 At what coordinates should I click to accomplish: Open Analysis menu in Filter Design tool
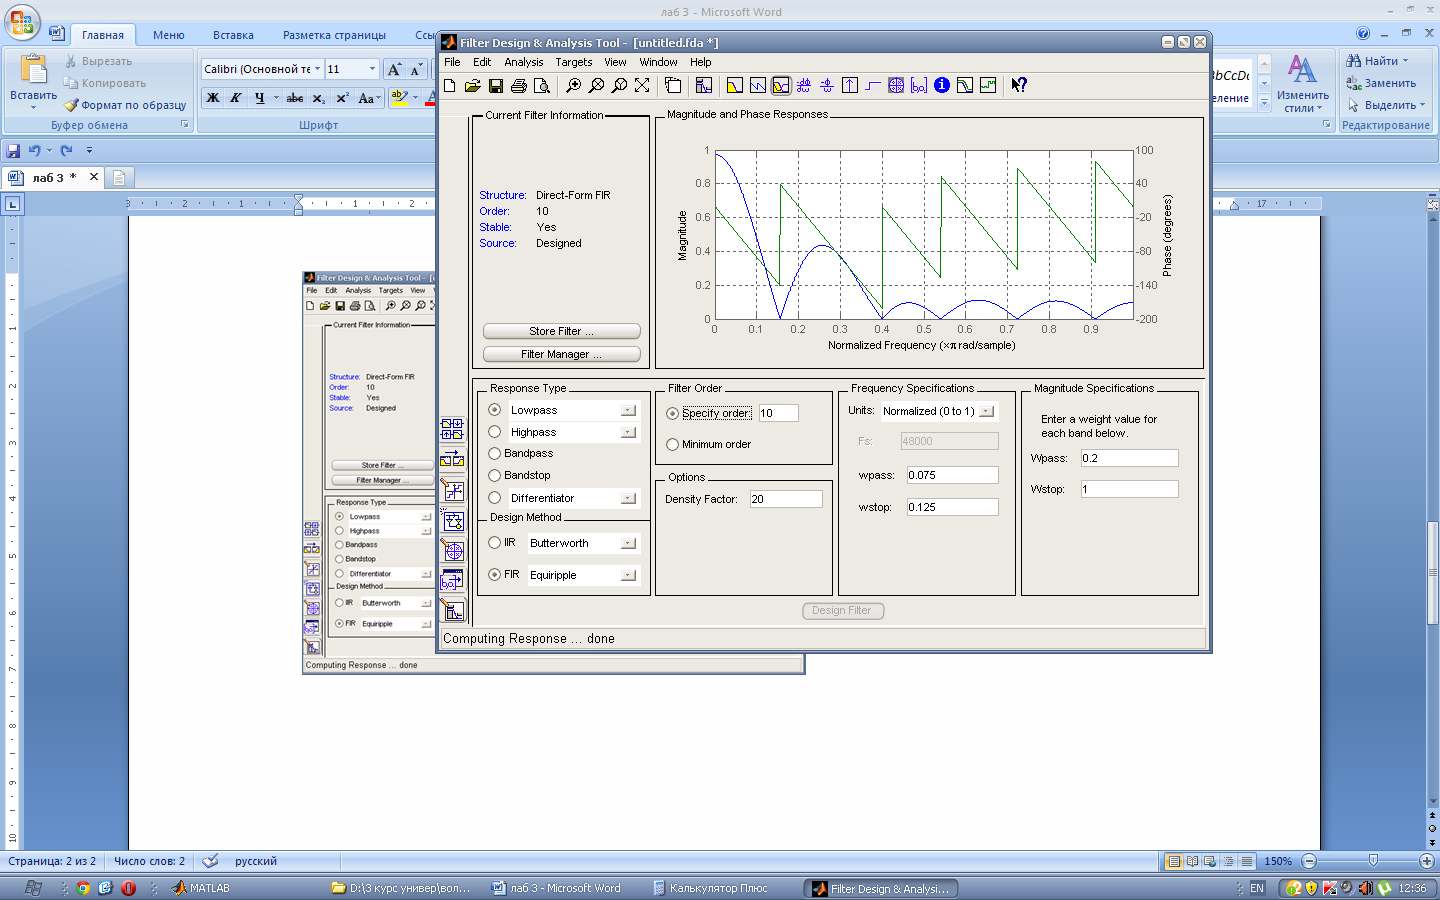524,62
